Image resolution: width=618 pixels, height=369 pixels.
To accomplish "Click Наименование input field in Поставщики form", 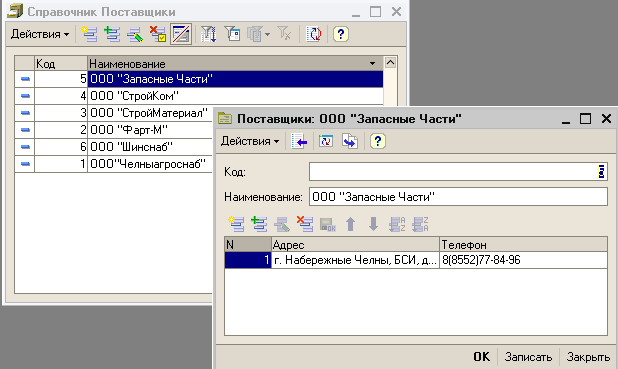I will [x=458, y=196].
